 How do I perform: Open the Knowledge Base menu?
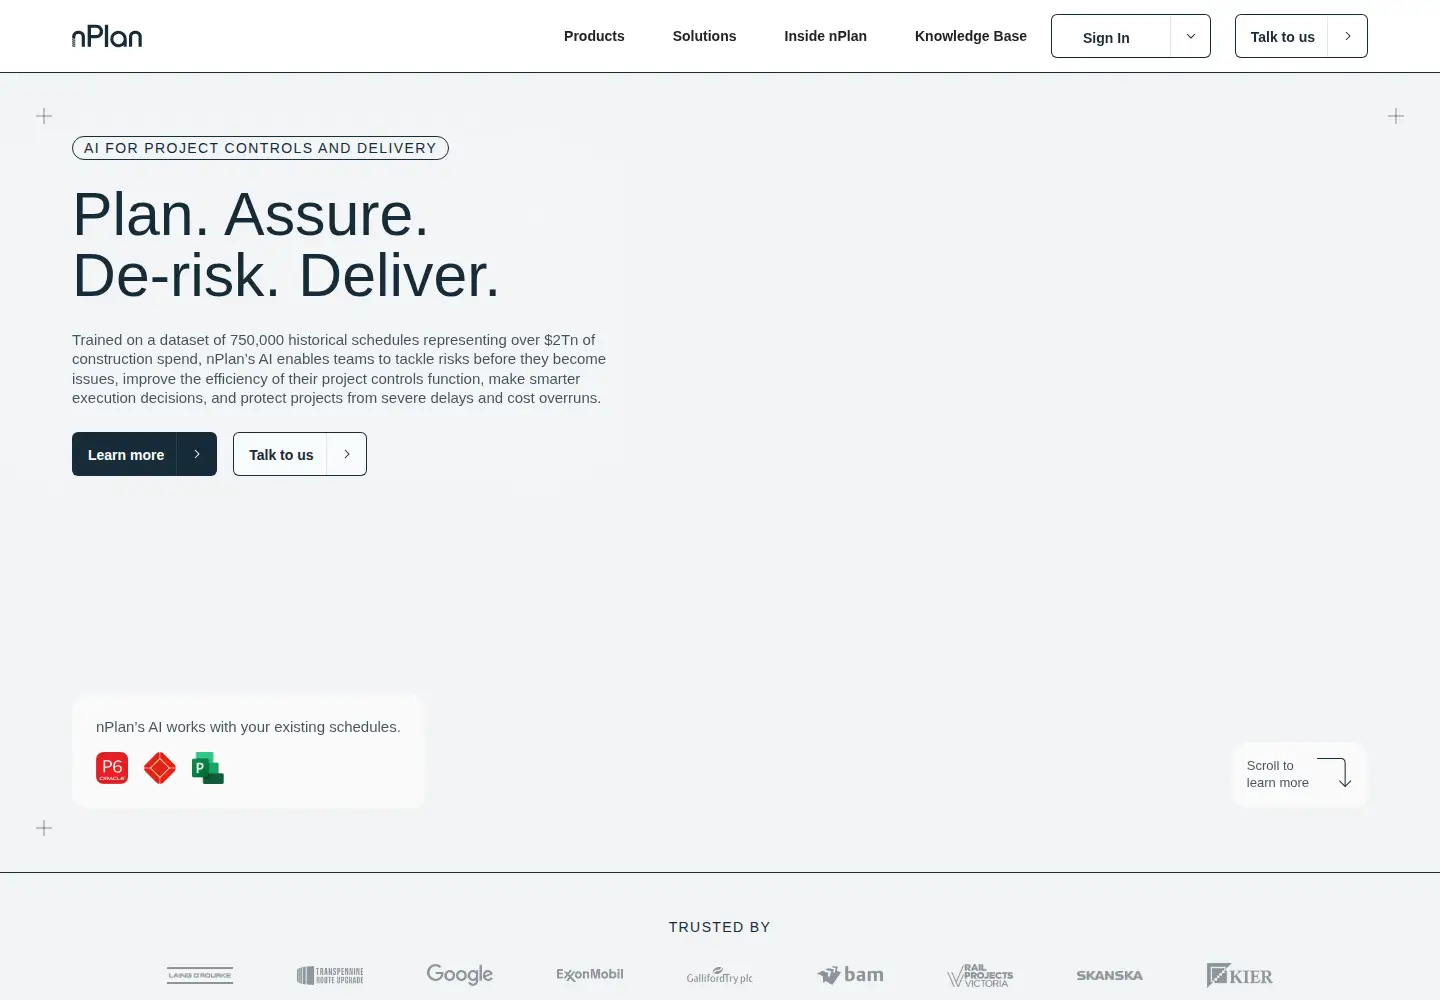[971, 36]
